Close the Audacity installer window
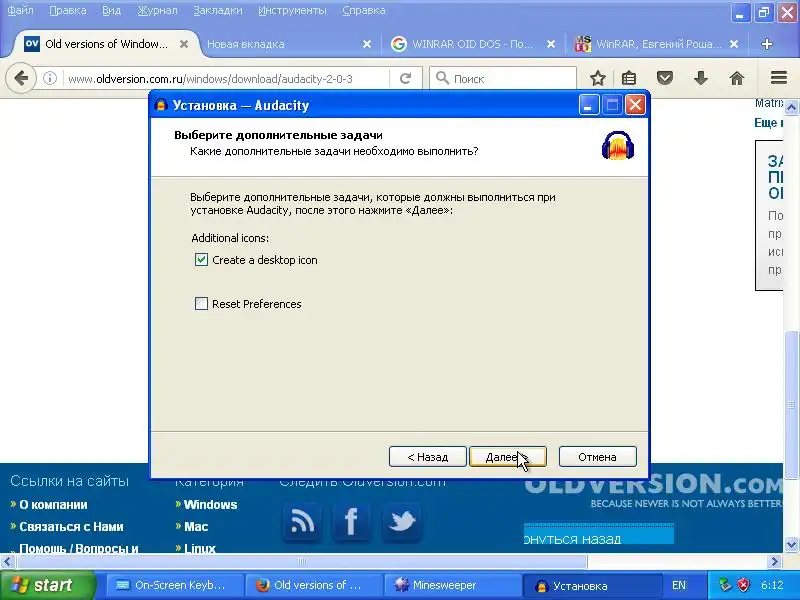Viewport: 800px width, 600px height. pyautogui.click(x=635, y=105)
